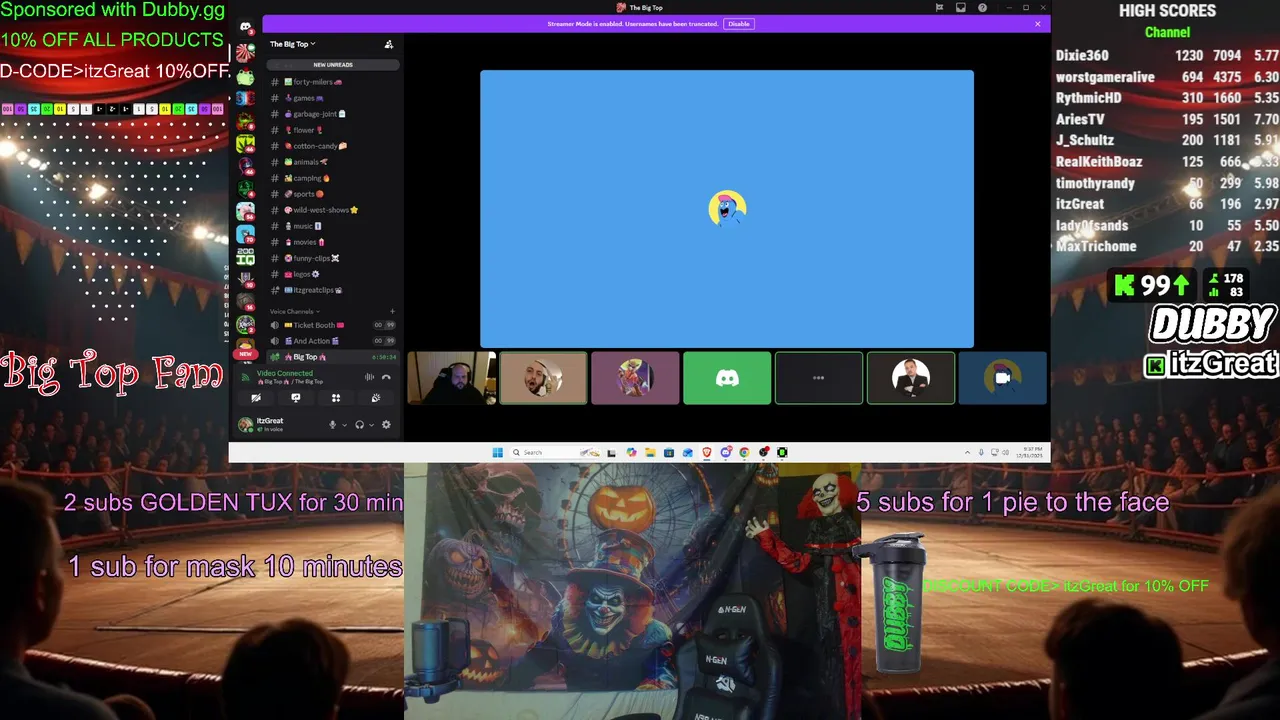This screenshot has height=720, width=1280.
Task: Select the suited man avatar participant tile
Action: (911, 378)
